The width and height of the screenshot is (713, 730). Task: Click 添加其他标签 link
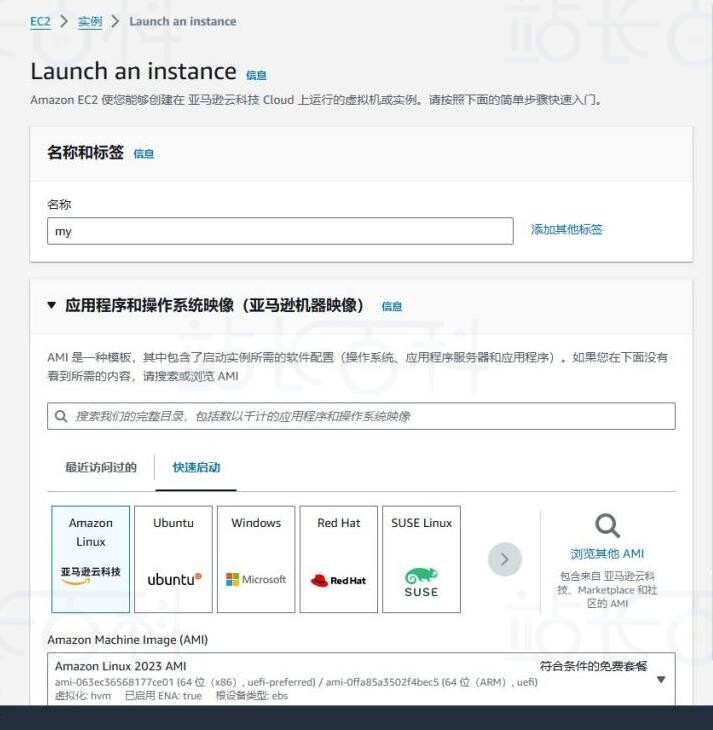(567, 229)
